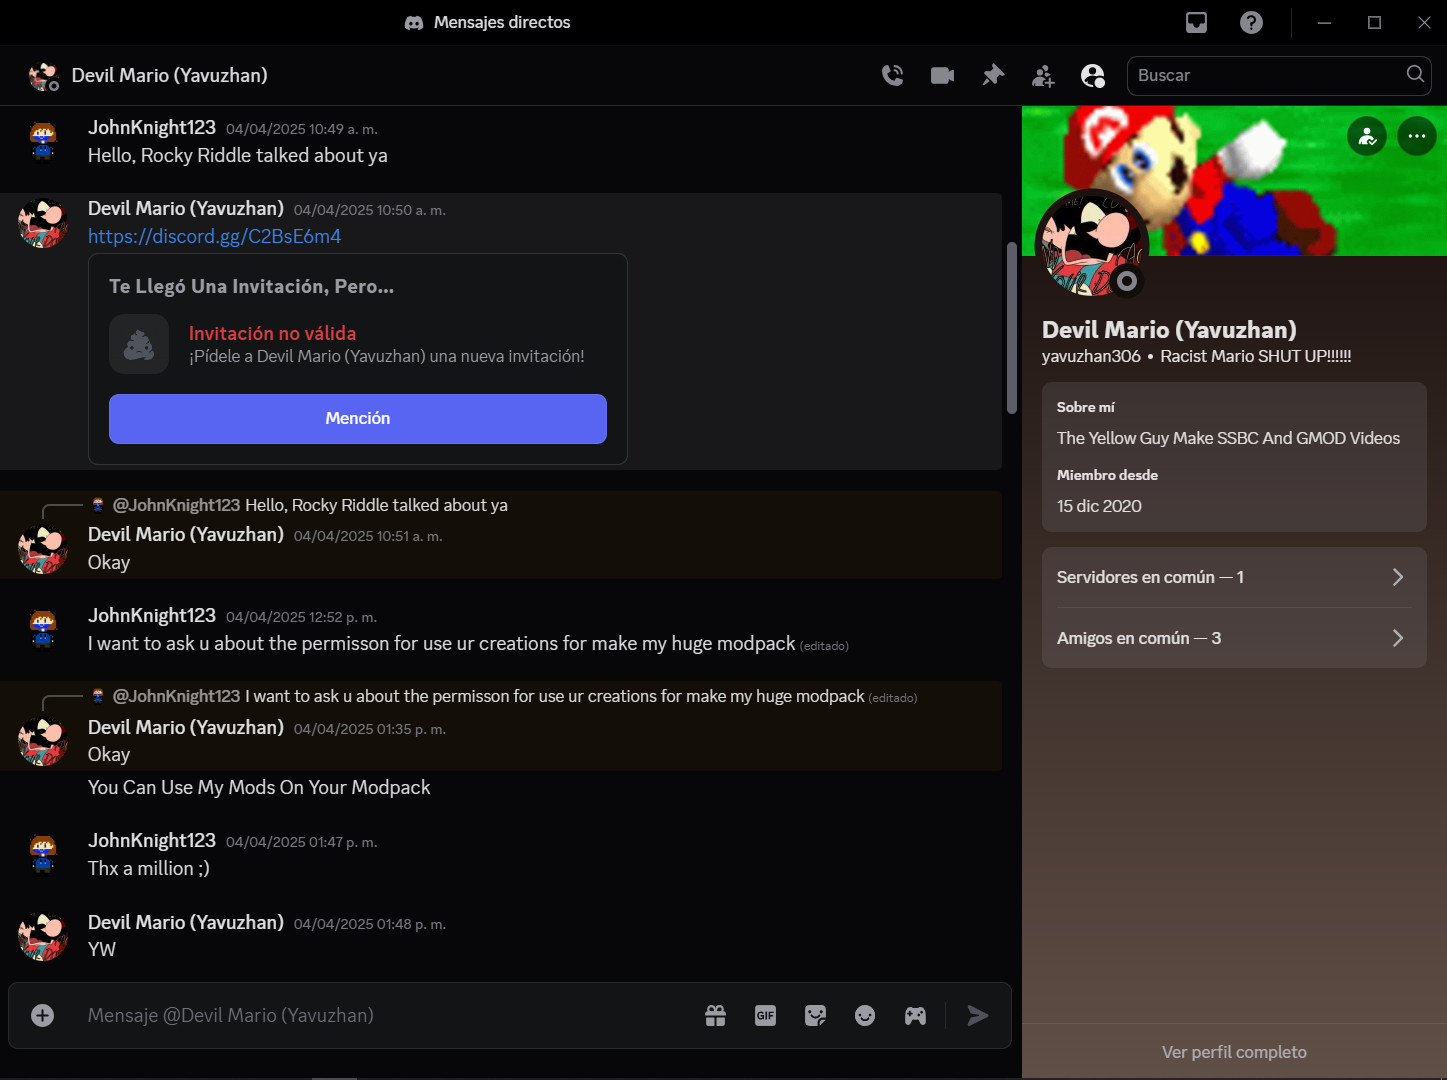Open the discord.gg/C2BsE6m4 invite link
Viewport: 1447px width, 1080px height.
[x=214, y=236]
